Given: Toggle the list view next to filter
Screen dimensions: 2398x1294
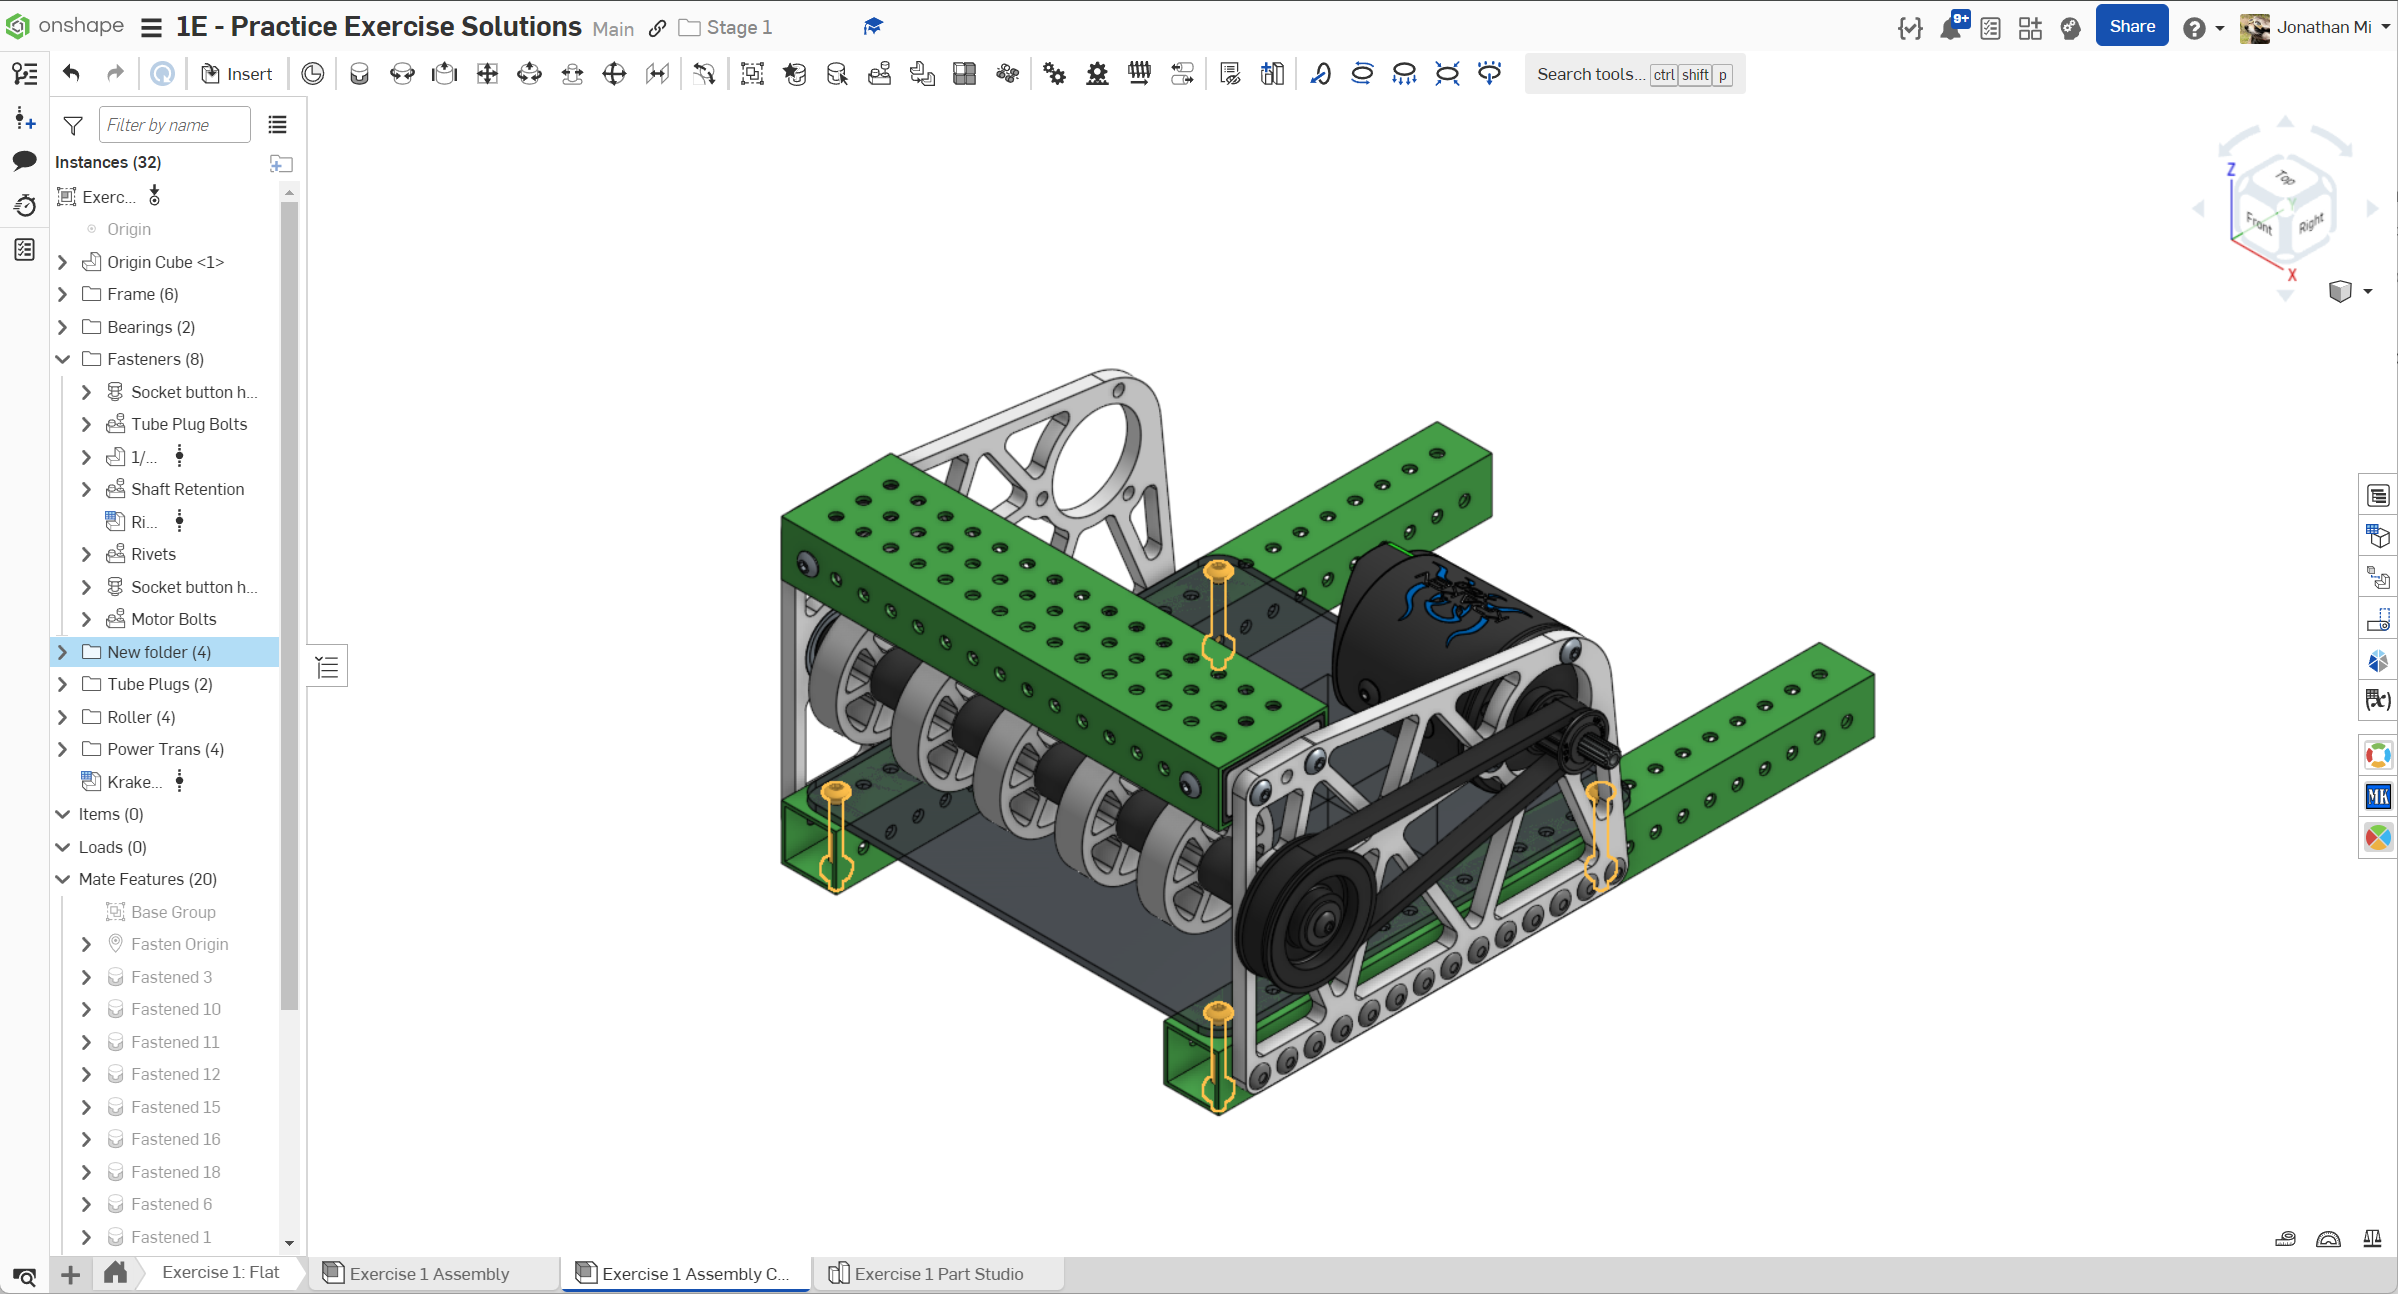Looking at the screenshot, I should tap(277, 125).
